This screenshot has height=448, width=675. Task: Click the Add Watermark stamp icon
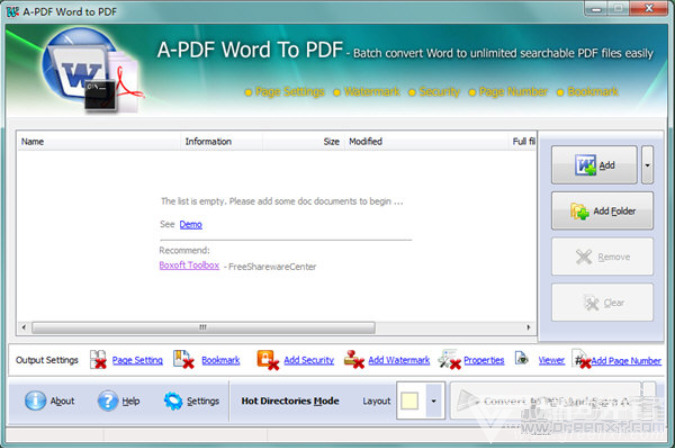354,359
